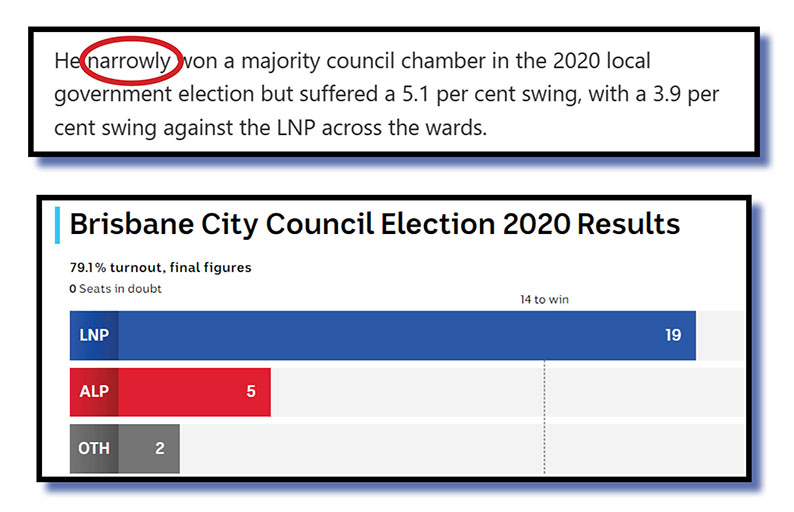The image size is (794, 512).
Task: Click the "14 to win" label
Action: pos(544,299)
